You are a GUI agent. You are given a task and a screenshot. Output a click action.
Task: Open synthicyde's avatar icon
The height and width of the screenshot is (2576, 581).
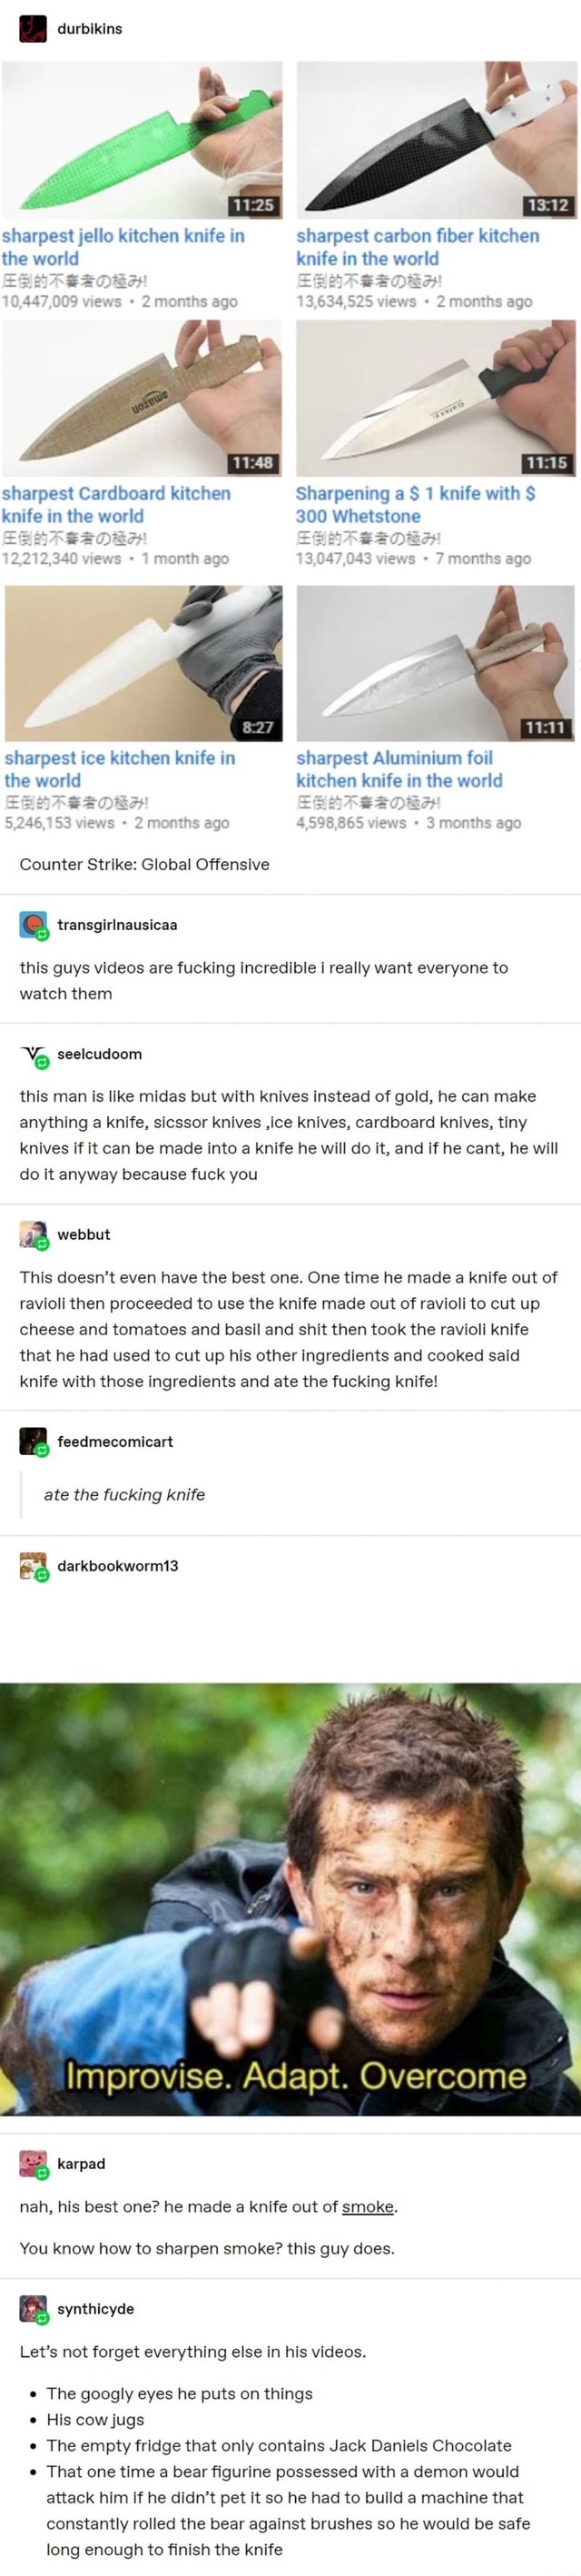tap(33, 2308)
